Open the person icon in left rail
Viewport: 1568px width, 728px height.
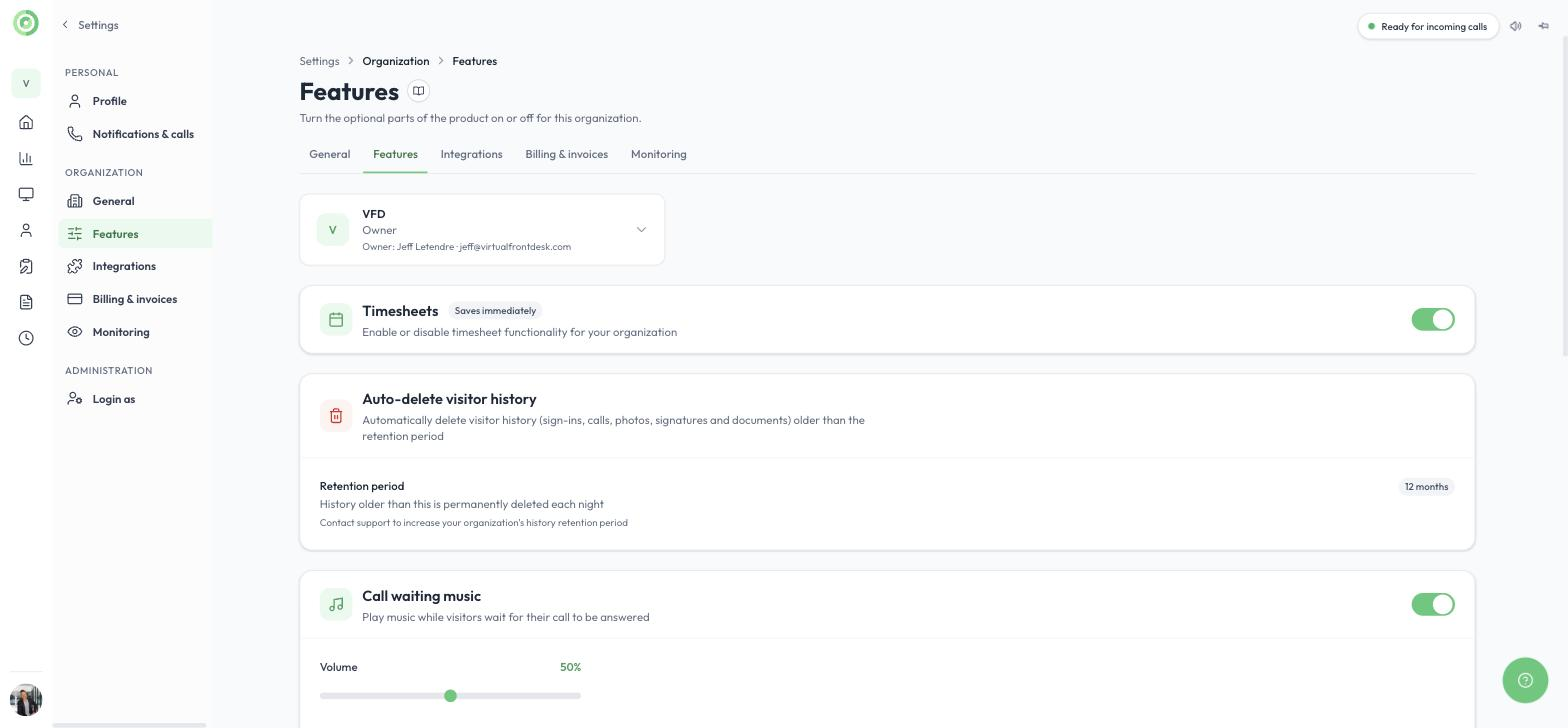[x=26, y=231]
